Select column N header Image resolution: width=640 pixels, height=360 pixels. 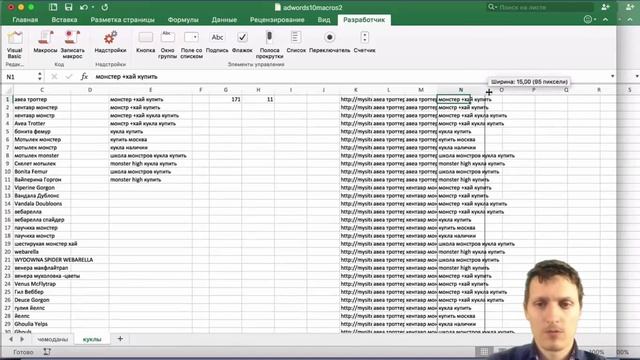[461, 90]
